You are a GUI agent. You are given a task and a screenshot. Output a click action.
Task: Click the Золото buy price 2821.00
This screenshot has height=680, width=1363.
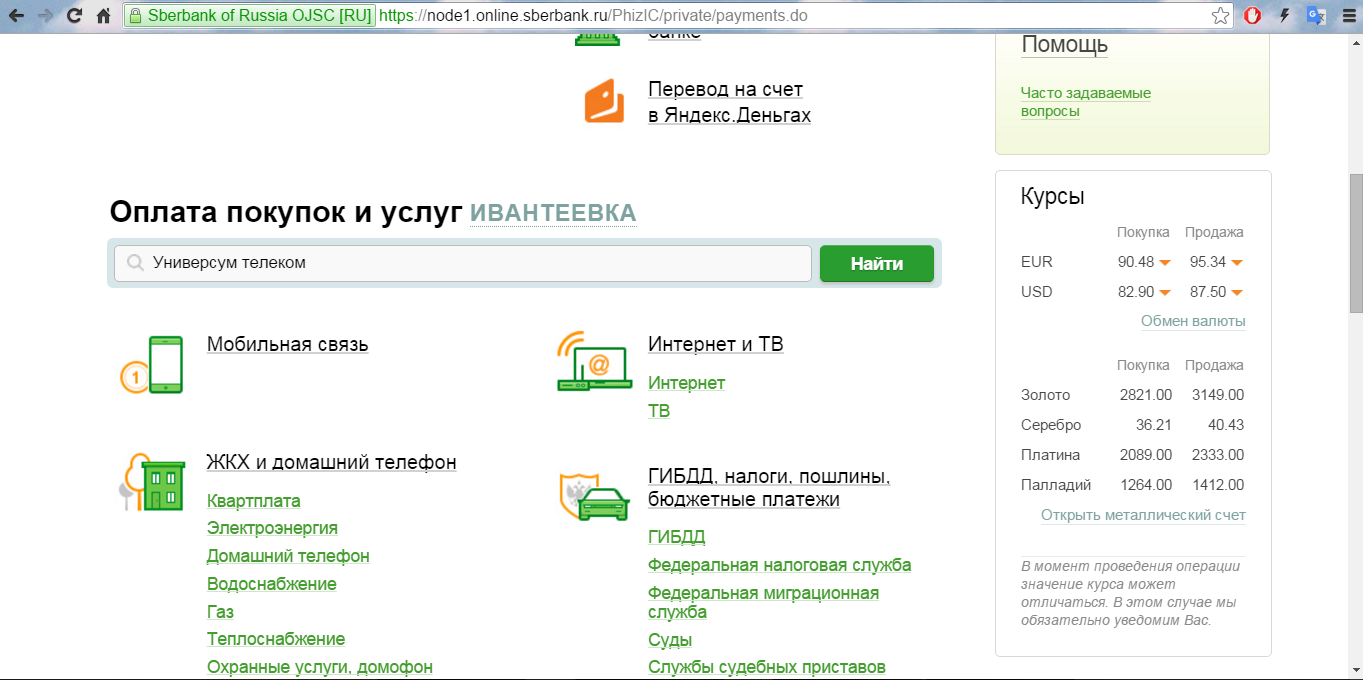1146,395
